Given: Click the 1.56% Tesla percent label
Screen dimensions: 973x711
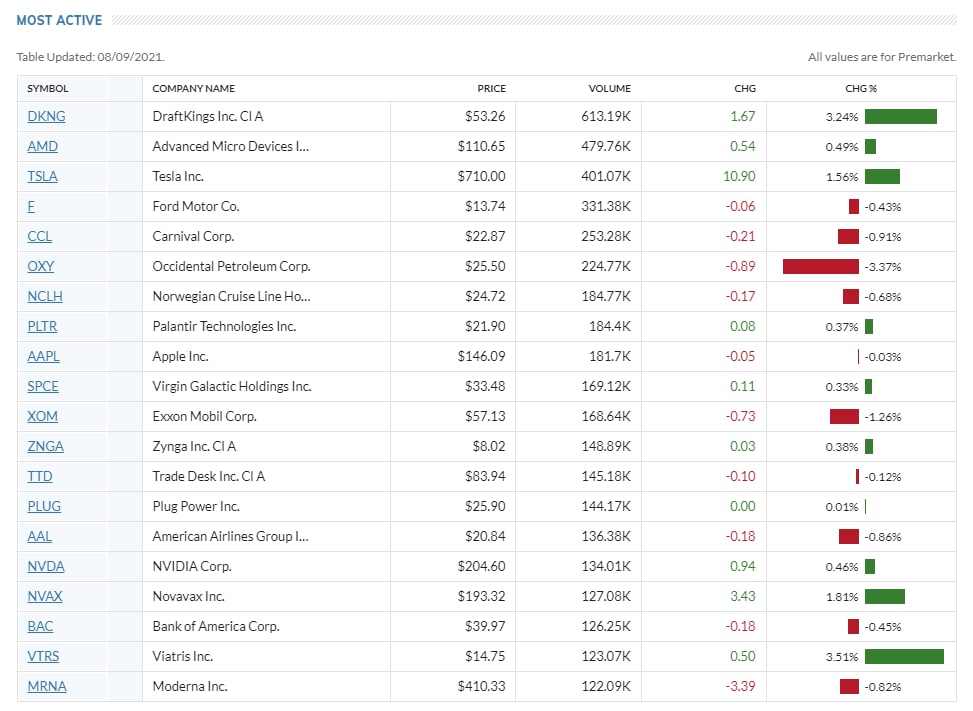Looking at the screenshot, I should tap(842, 177).
